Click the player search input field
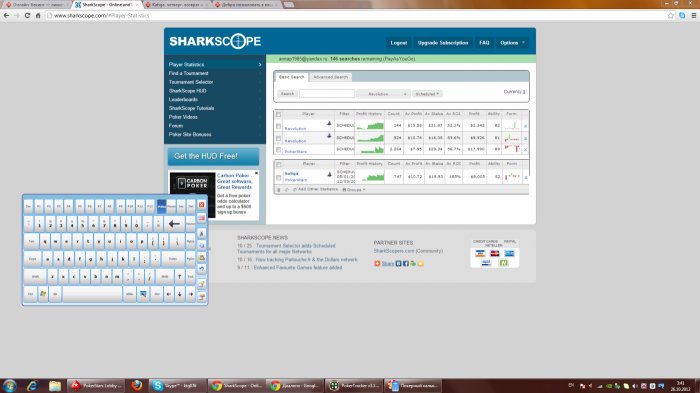 (x=327, y=94)
